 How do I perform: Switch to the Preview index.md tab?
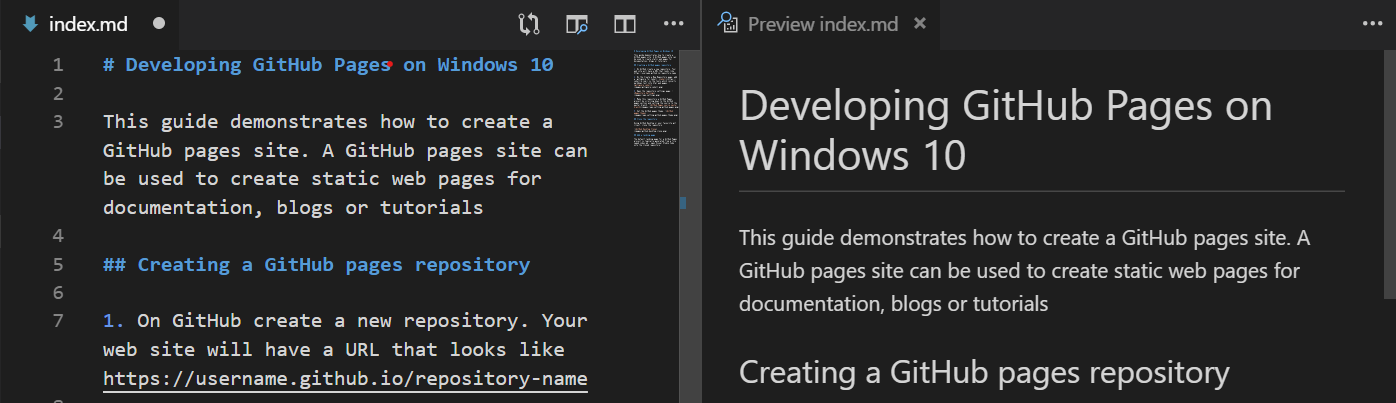coord(822,24)
